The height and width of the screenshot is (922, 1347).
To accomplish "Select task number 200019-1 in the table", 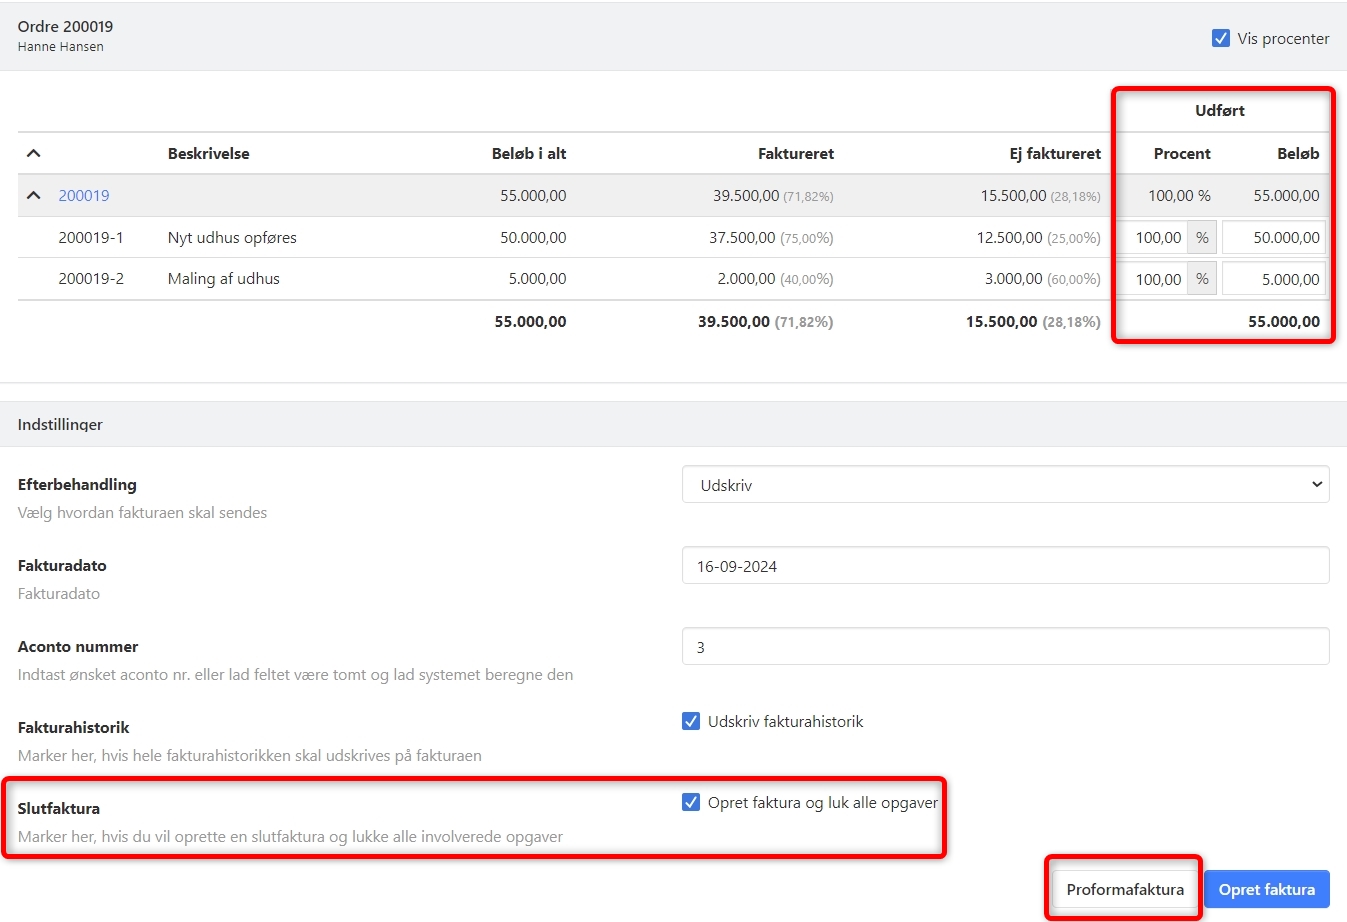I will tap(91, 238).
